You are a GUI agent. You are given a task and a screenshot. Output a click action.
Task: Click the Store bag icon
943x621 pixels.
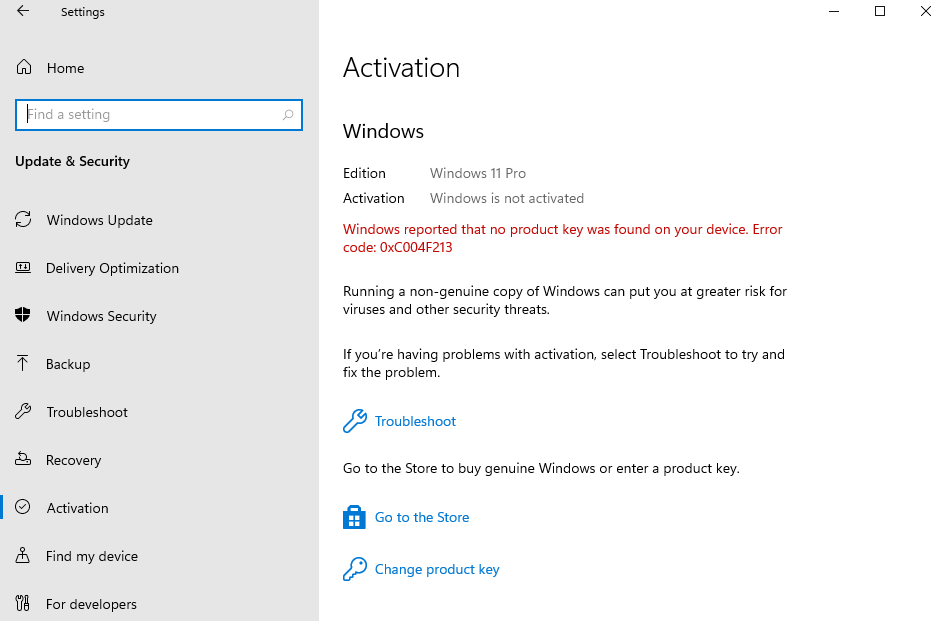click(x=354, y=517)
